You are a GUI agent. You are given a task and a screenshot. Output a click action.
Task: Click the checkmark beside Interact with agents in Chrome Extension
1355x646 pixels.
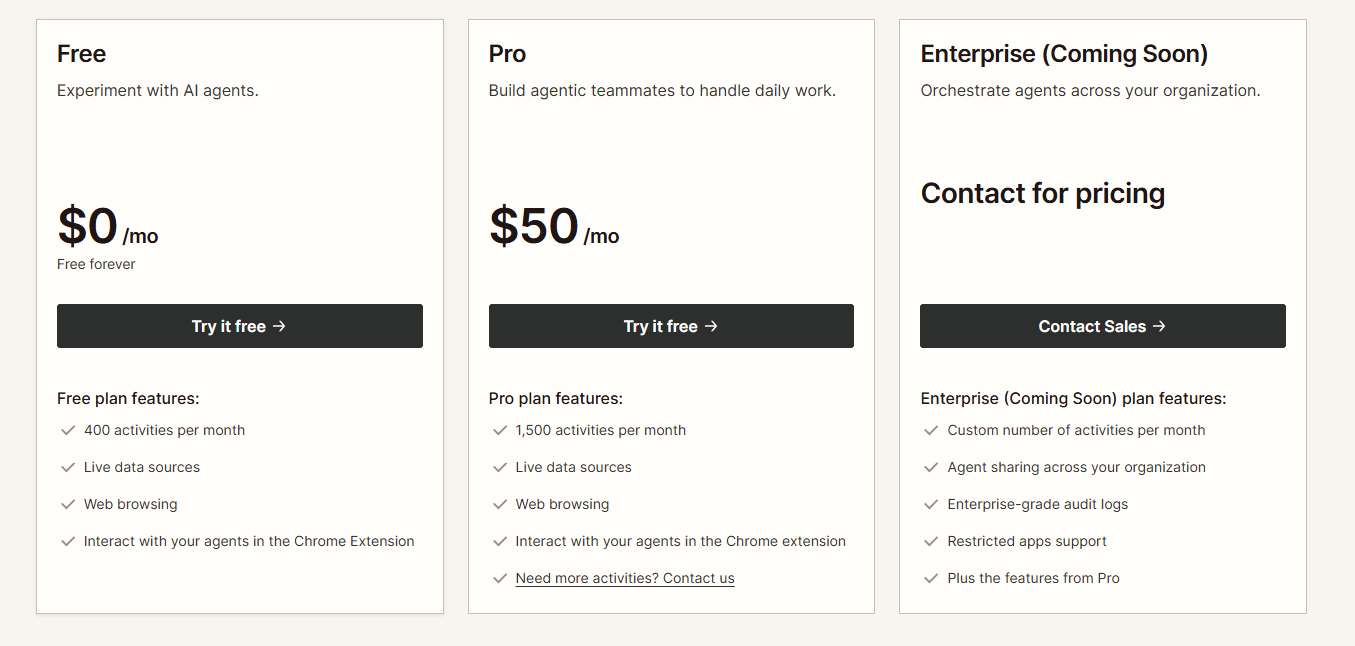[x=68, y=541]
